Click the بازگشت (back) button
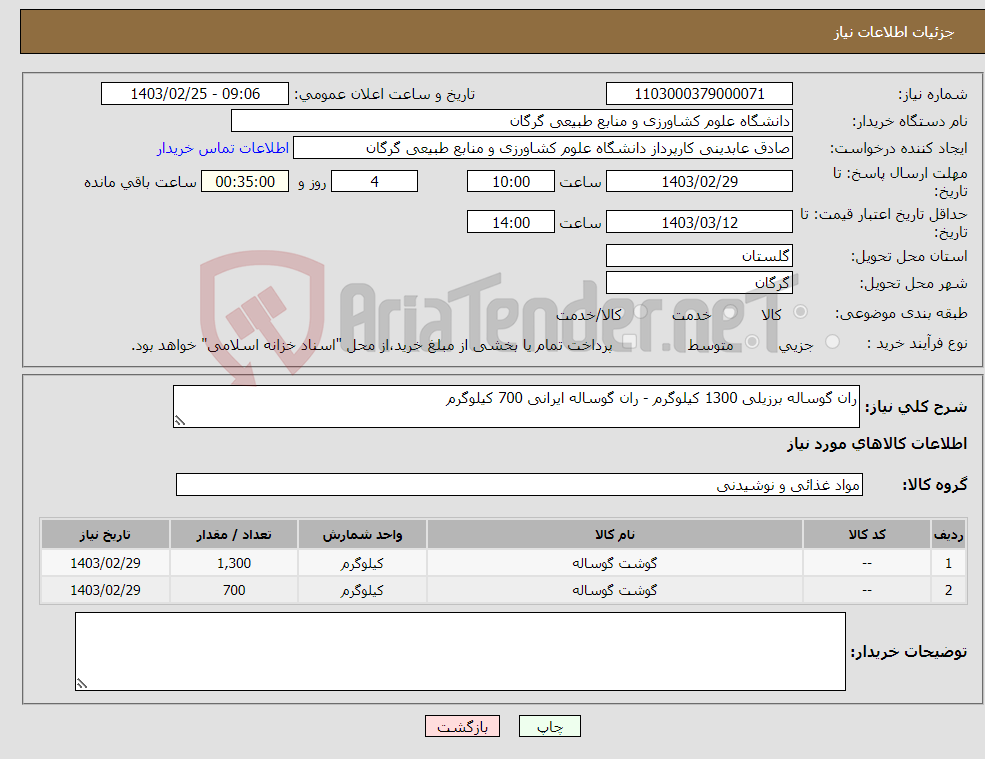 [462, 726]
